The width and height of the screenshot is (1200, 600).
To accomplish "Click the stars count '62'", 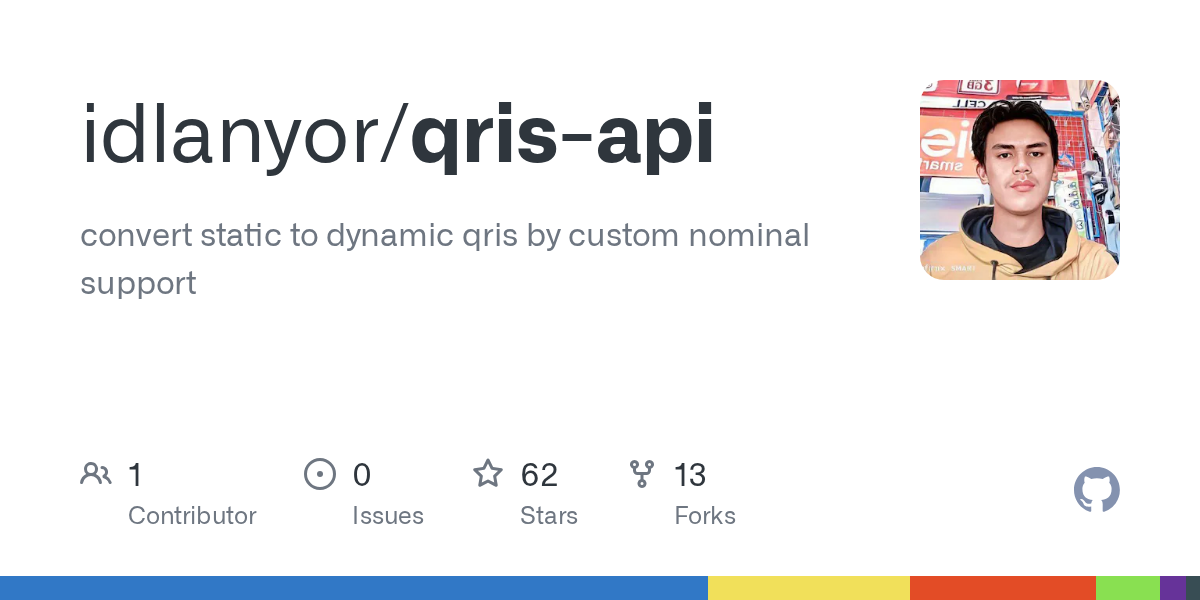I will (x=539, y=474).
